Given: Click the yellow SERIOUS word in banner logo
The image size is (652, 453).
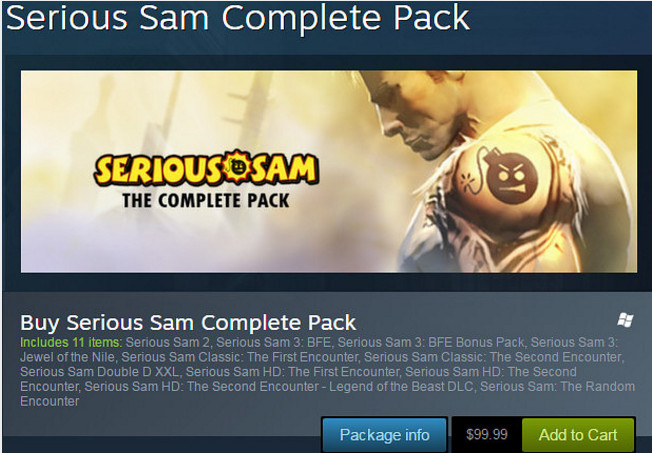Looking at the screenshot, I should tap(158, 170).
